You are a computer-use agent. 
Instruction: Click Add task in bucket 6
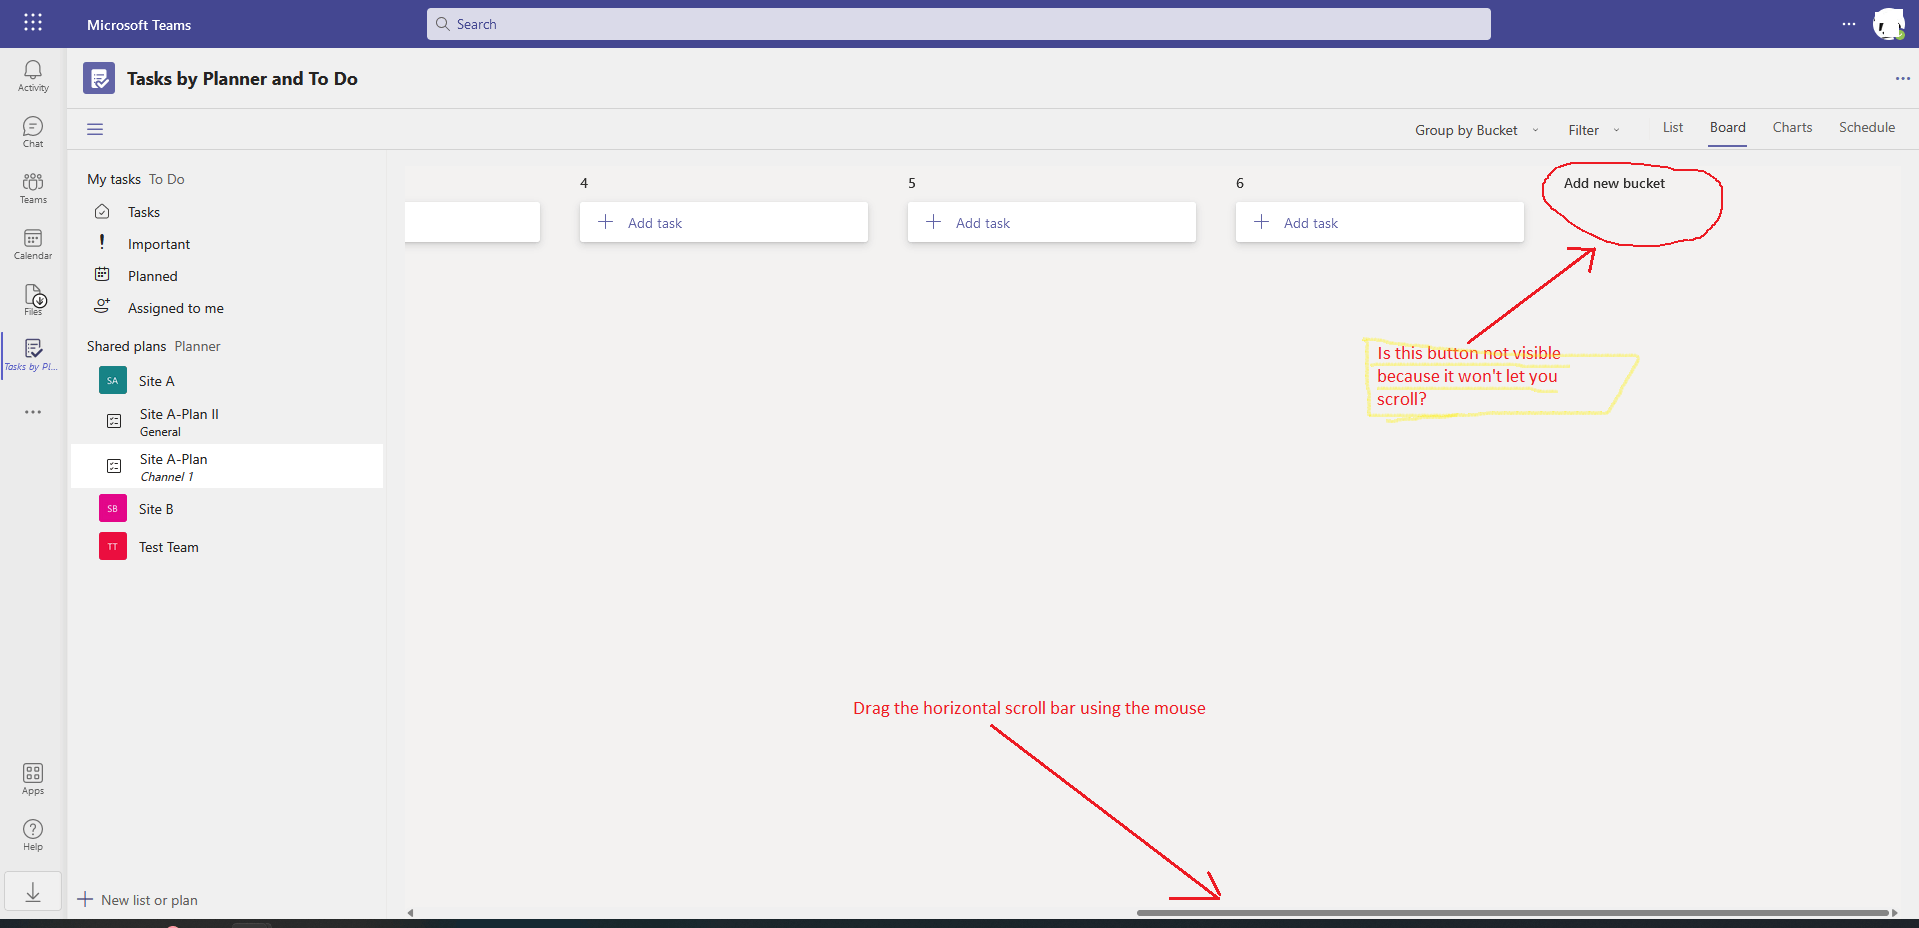click(x=1380, y=223)
